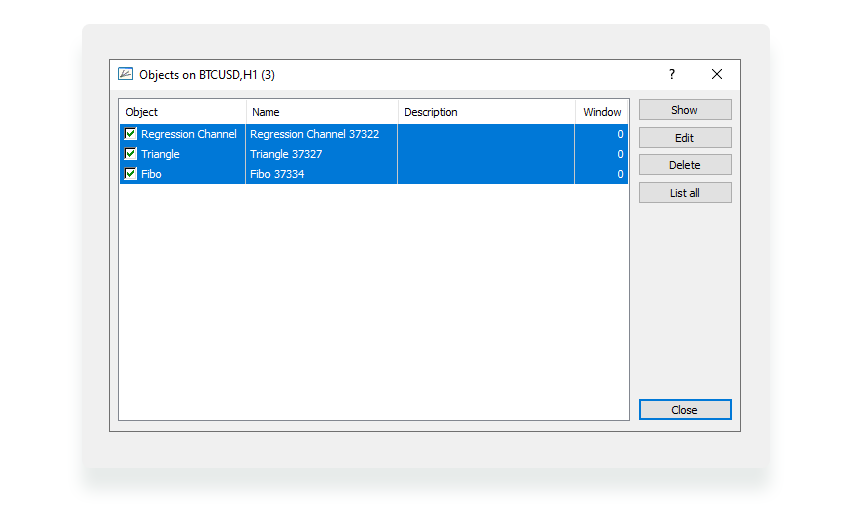Uncheck the Regression Channel checkbox
The width and height of the screenshot is (857, 515).
(130, 133)
